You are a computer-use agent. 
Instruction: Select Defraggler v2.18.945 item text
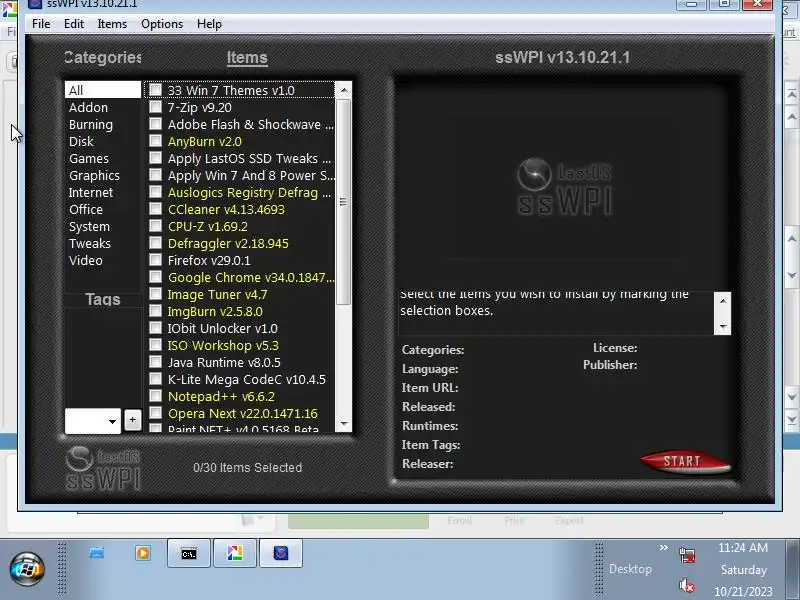pyautogui.click(x=228, y=244)
